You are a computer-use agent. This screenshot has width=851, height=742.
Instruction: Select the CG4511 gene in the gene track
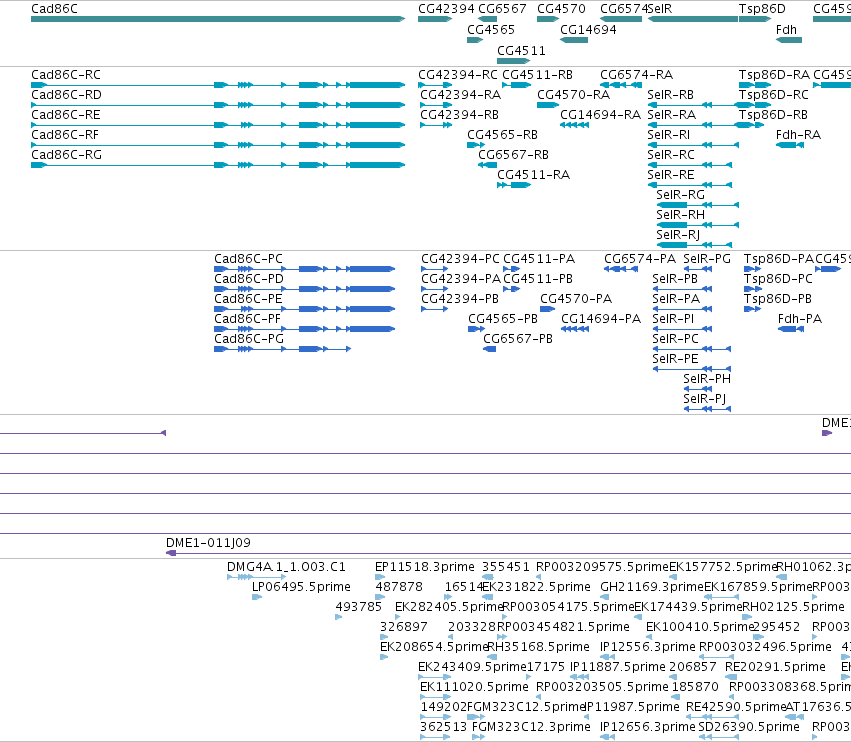click(x=513, y=61)
